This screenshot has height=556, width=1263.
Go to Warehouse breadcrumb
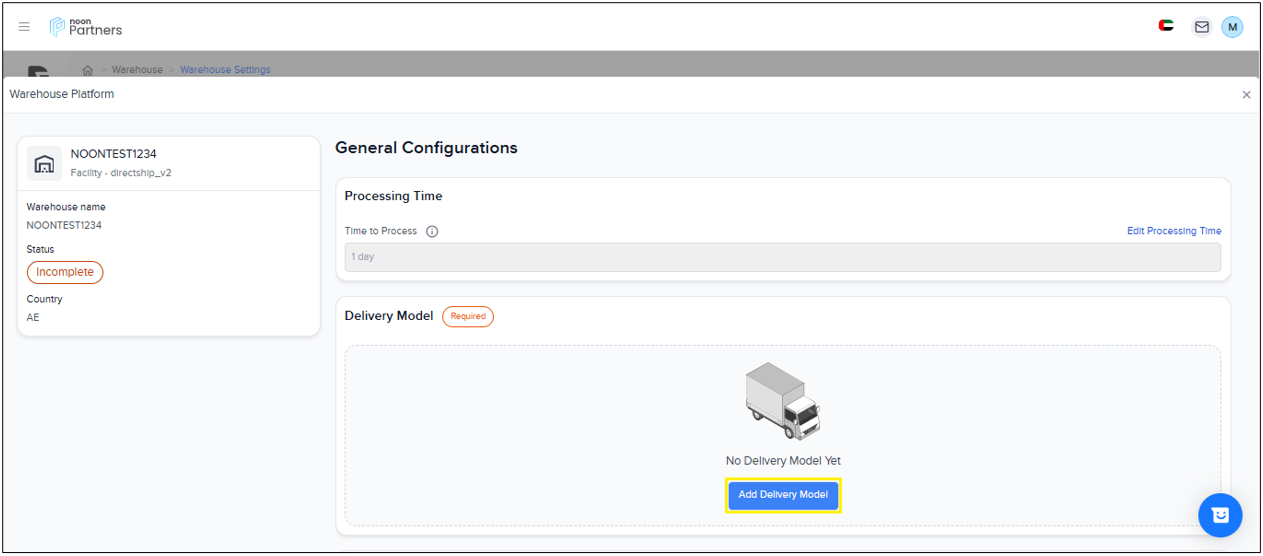(x=137, y=70)
